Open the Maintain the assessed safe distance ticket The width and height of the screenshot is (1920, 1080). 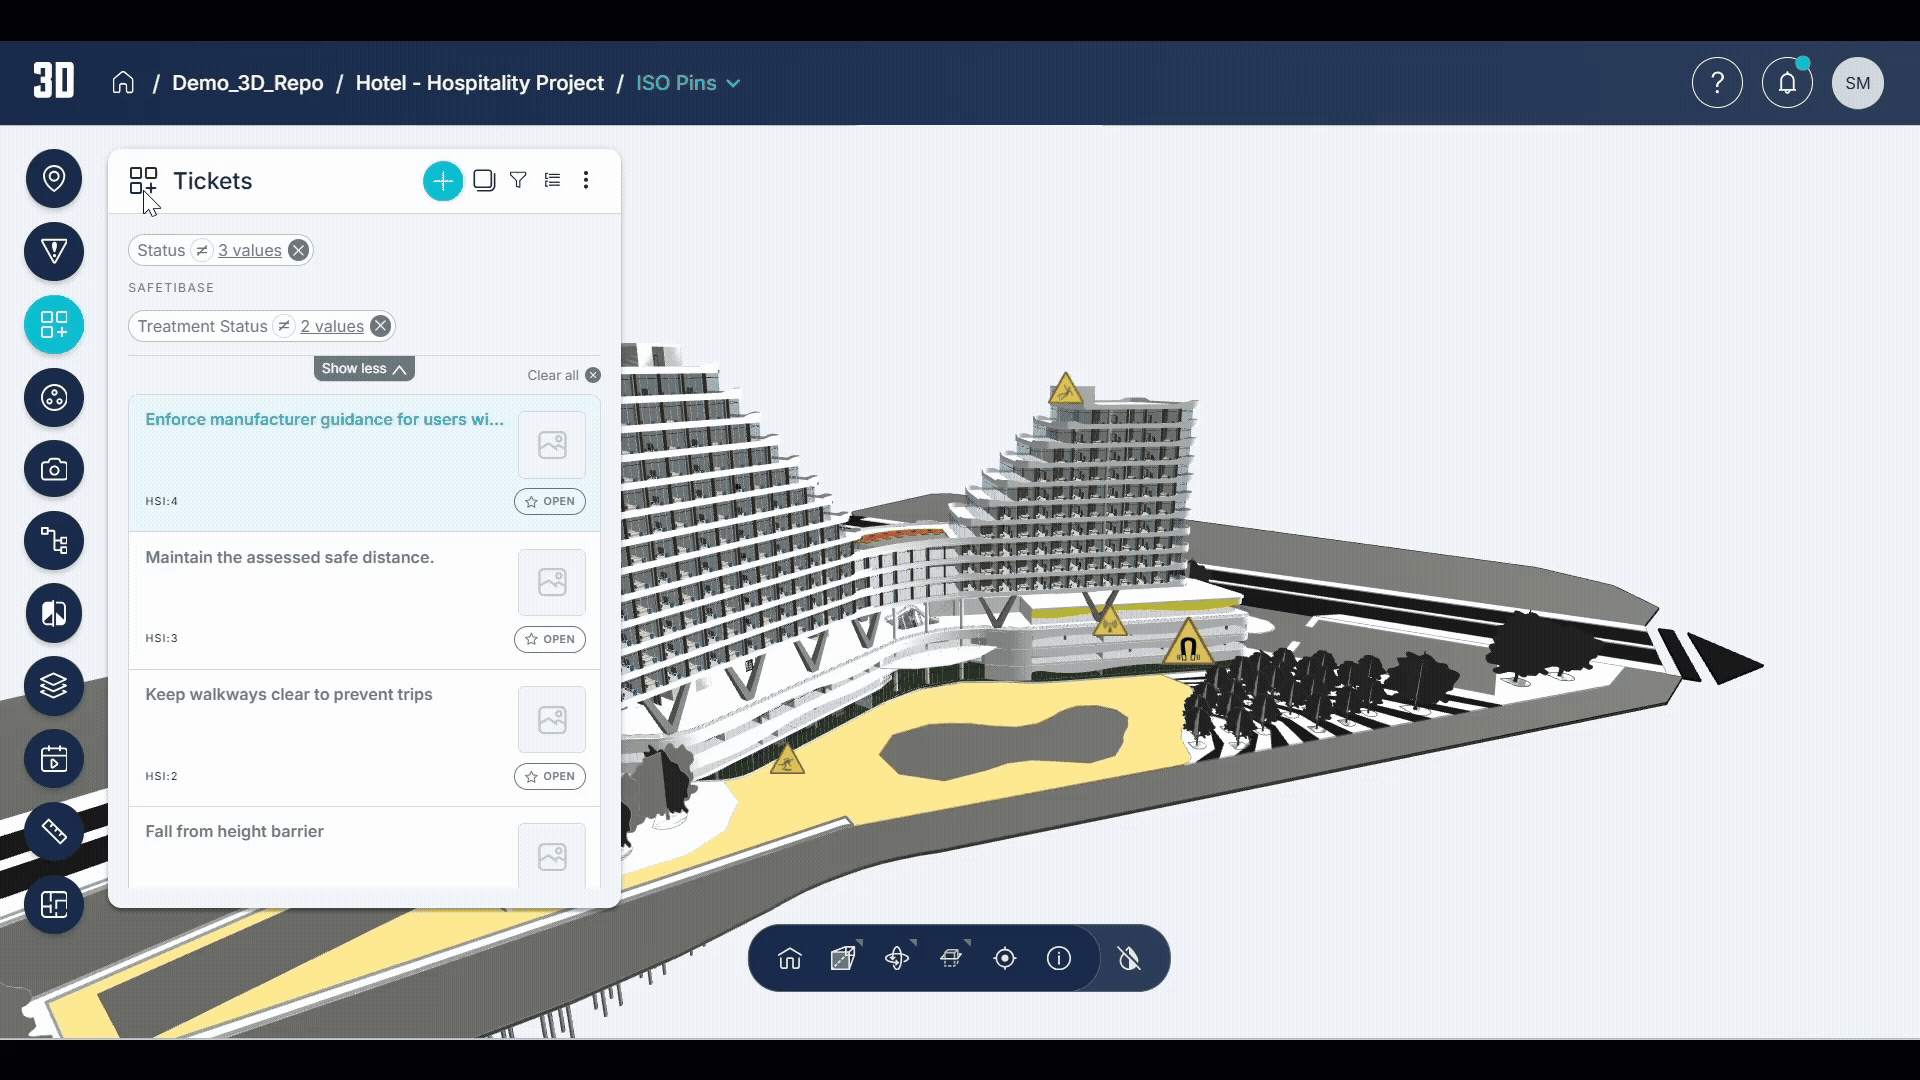[365, 601]
